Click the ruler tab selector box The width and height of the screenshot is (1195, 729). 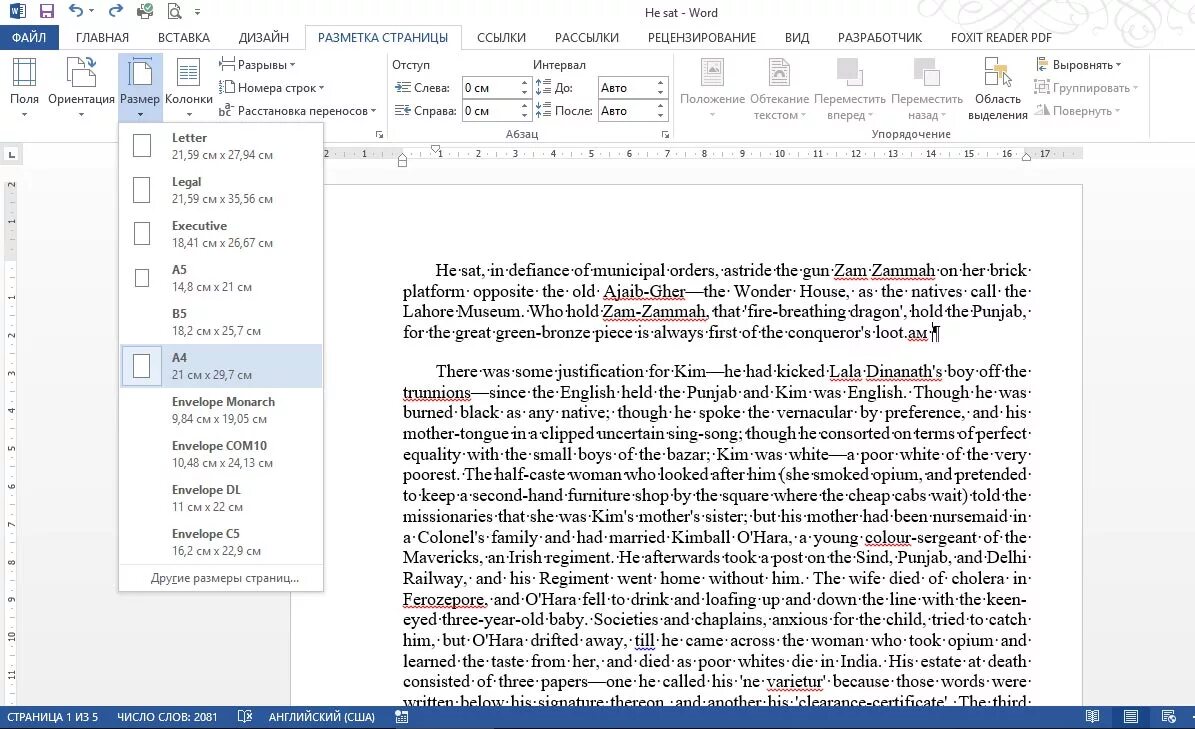(11, 155)
